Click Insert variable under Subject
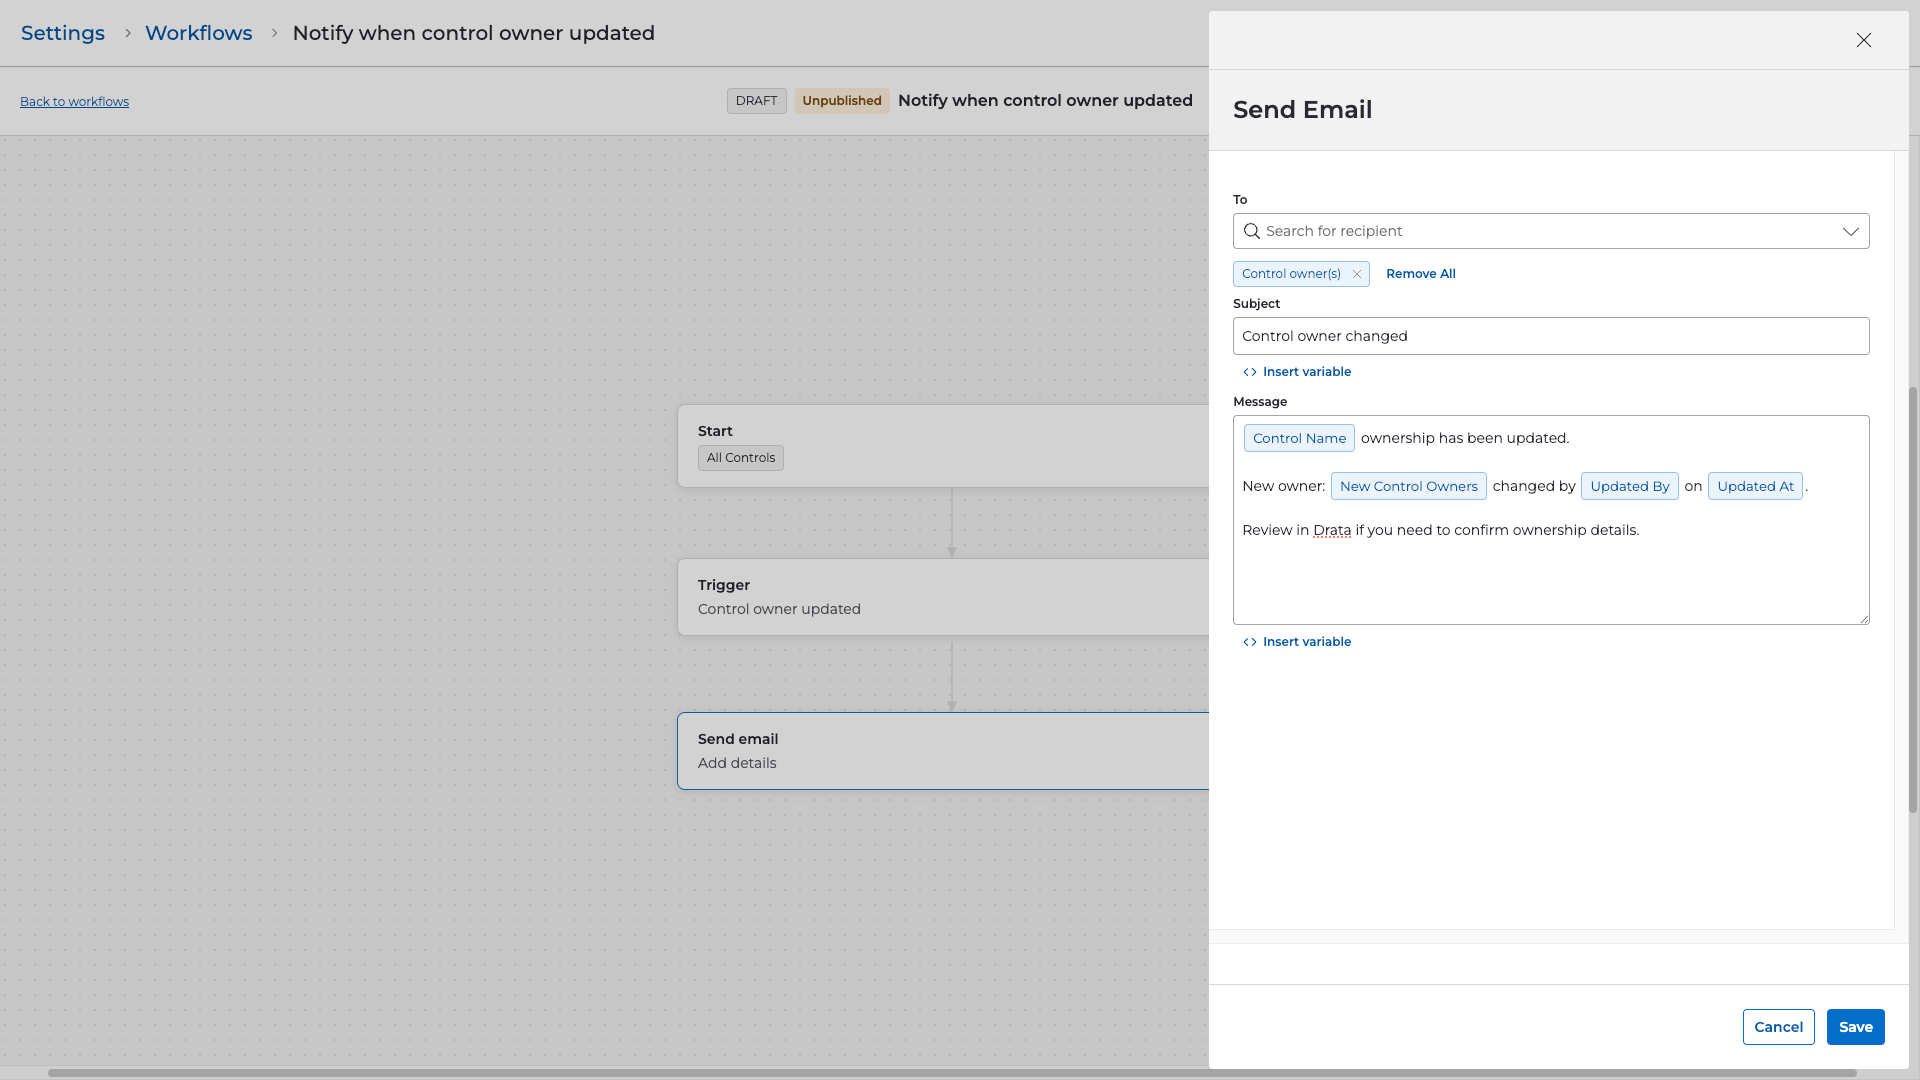The image size is (1920, 1080). tap(1297, 372)
